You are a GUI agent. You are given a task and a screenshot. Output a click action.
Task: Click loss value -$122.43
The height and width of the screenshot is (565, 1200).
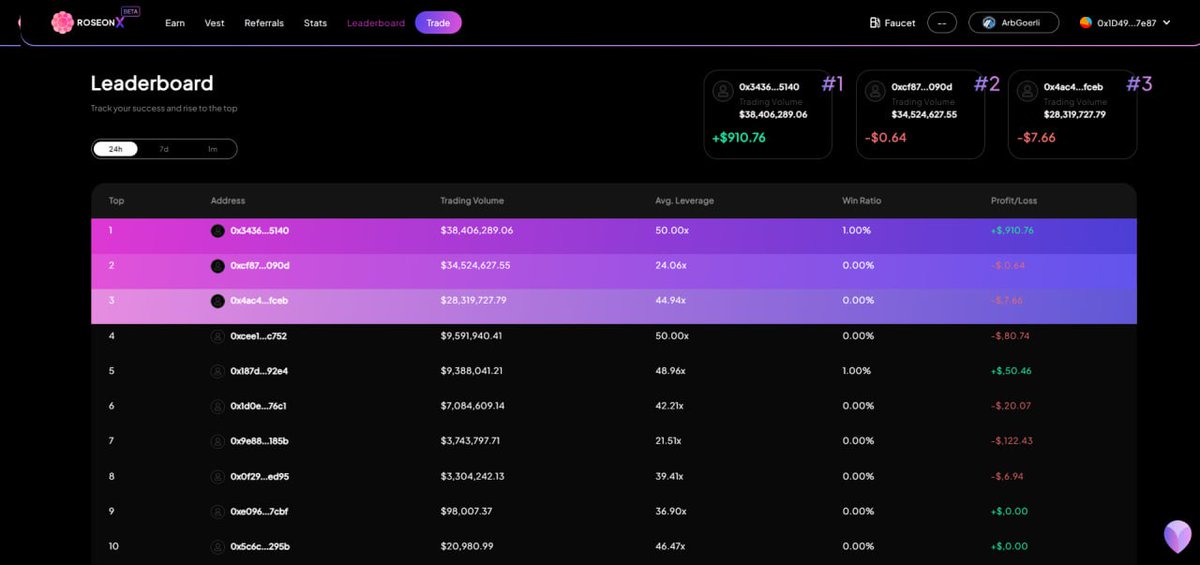pos(1012,441)
